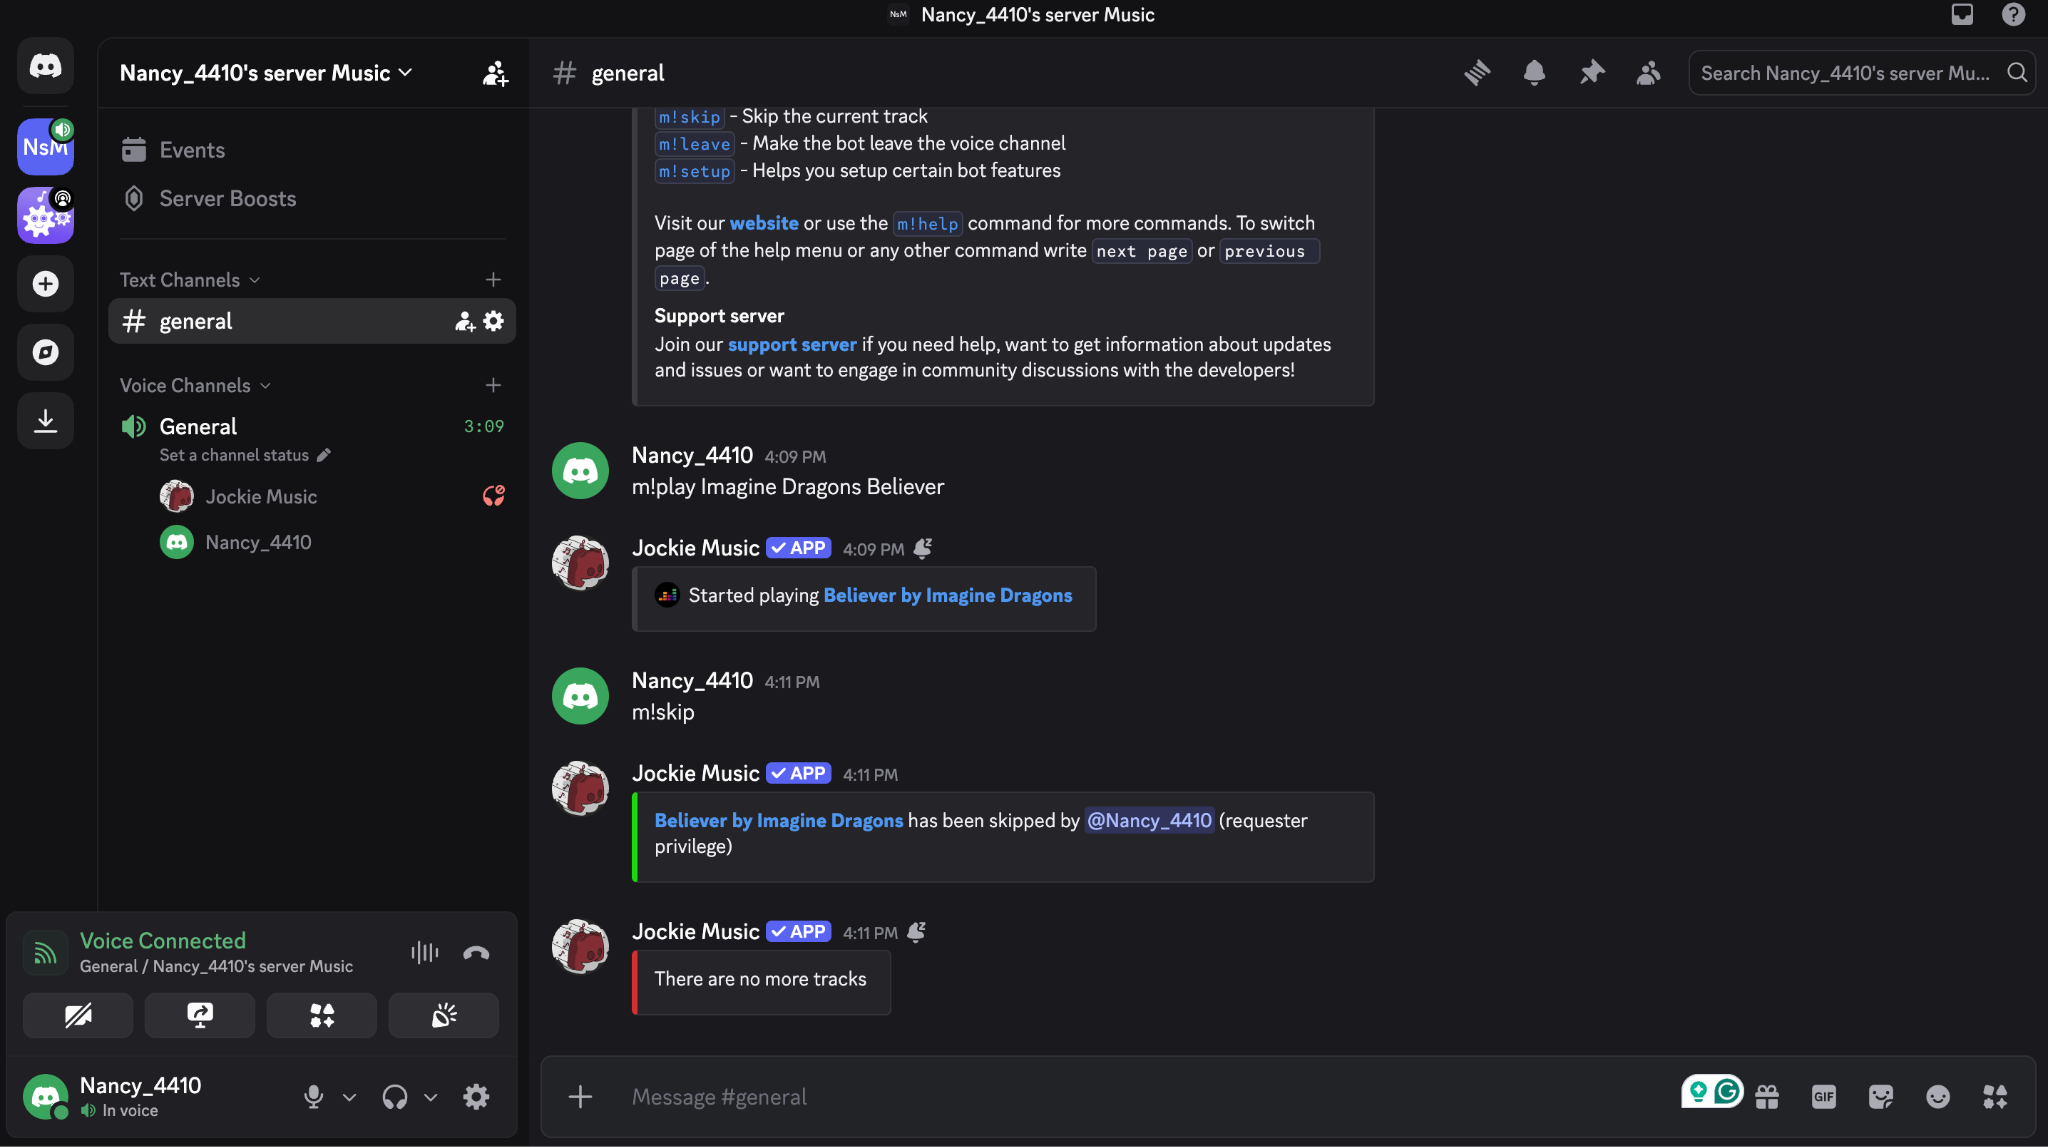Create a new text channel
Viewport: 2048px width, 1147px height.
pyautogui.click(x=493, y=280)
